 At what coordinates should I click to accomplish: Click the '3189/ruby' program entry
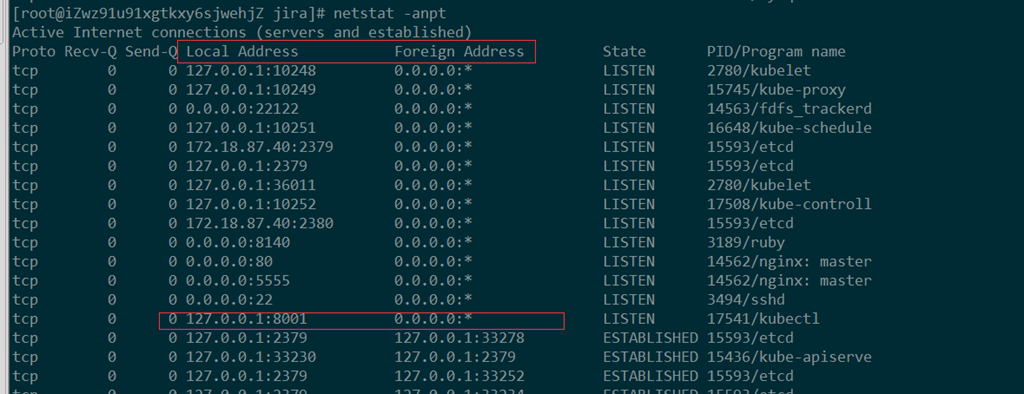click(x=746, y=243)
